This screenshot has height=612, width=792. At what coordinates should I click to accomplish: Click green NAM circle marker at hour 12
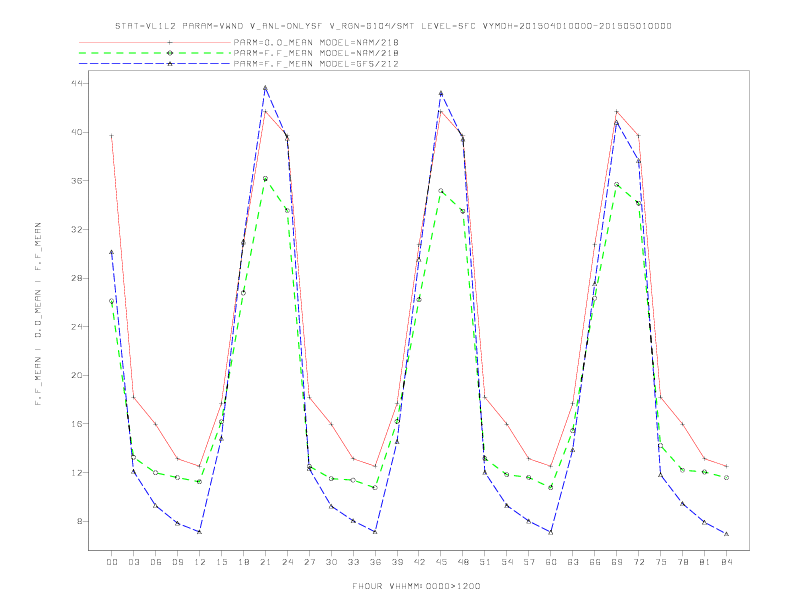point(200,482)
